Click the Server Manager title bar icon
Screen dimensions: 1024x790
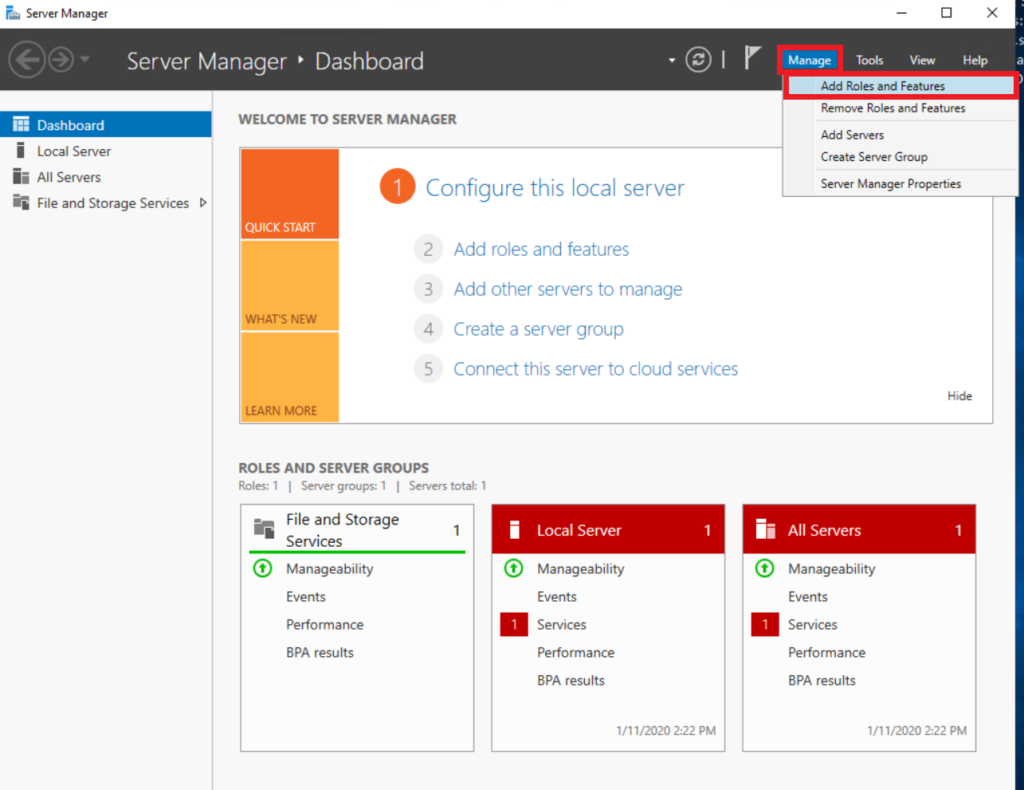[x=12, y=12]
